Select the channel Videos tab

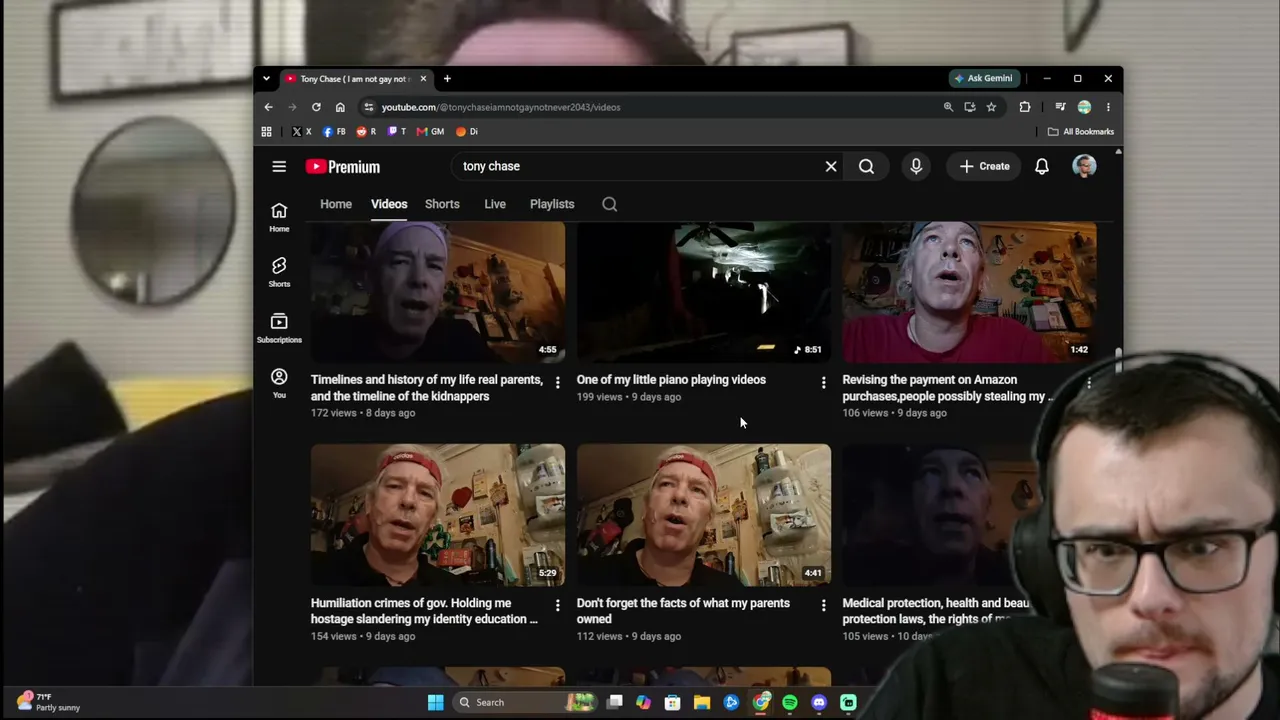389,204
